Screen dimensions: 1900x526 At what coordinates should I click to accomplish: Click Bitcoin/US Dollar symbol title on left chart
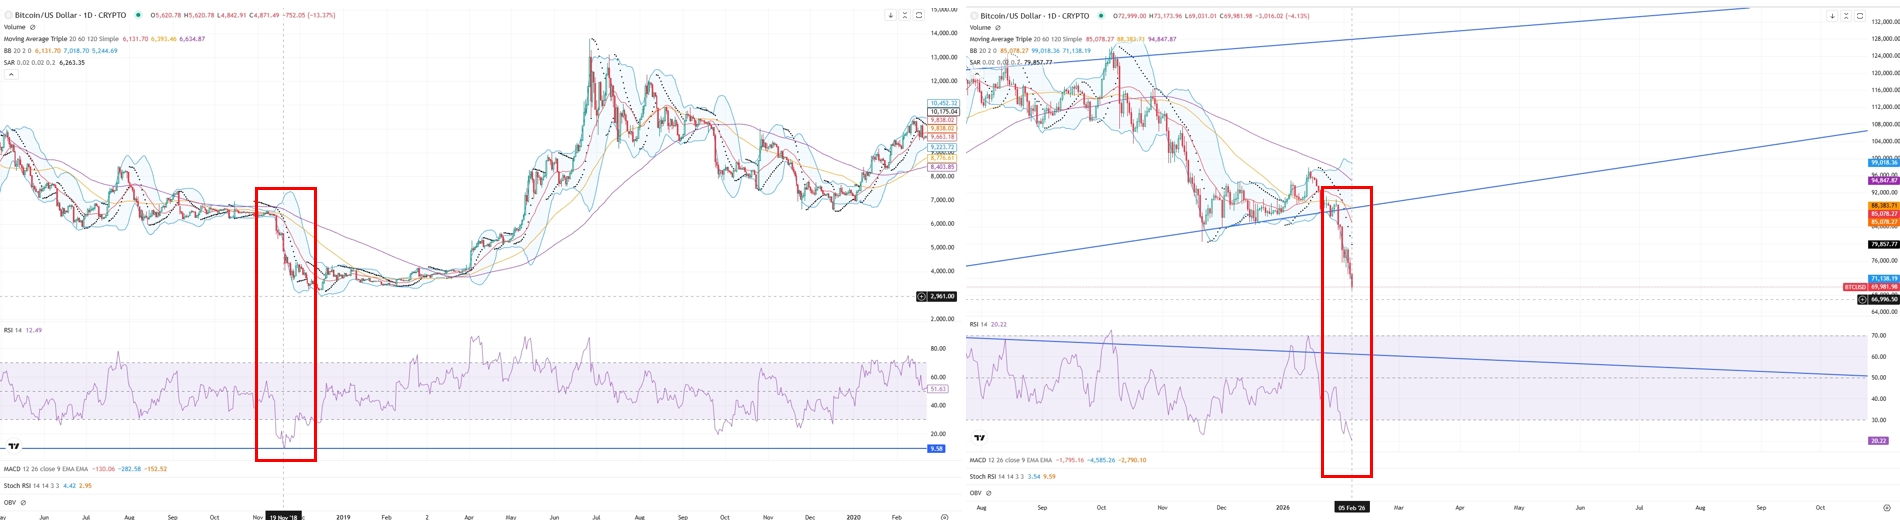(x=70, y=15)
